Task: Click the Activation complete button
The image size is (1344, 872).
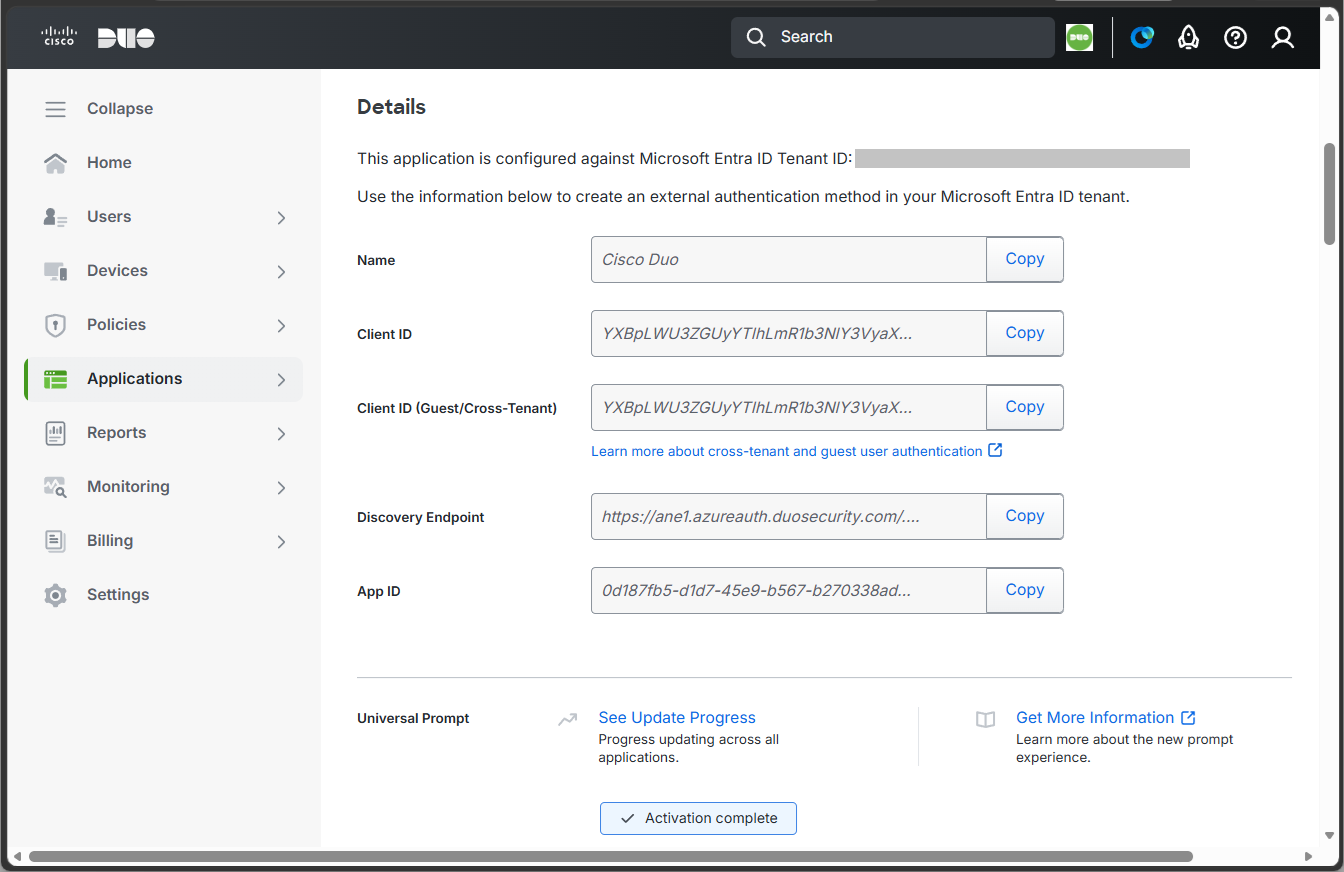Action: point(698,818)
